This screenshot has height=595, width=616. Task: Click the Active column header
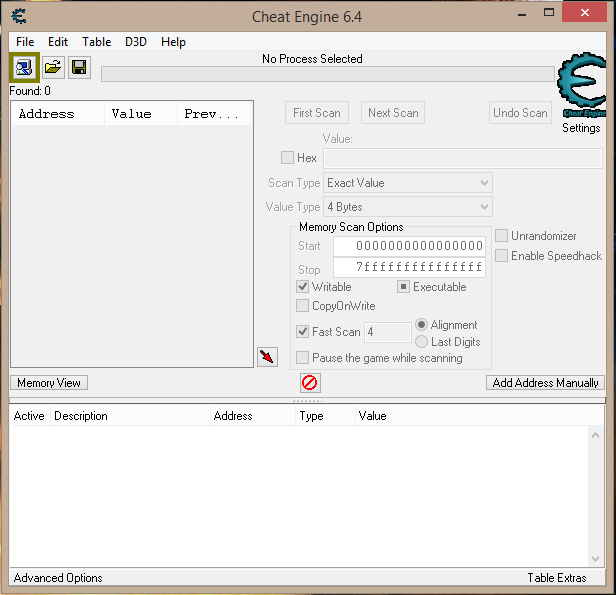[x=29, y=416]
